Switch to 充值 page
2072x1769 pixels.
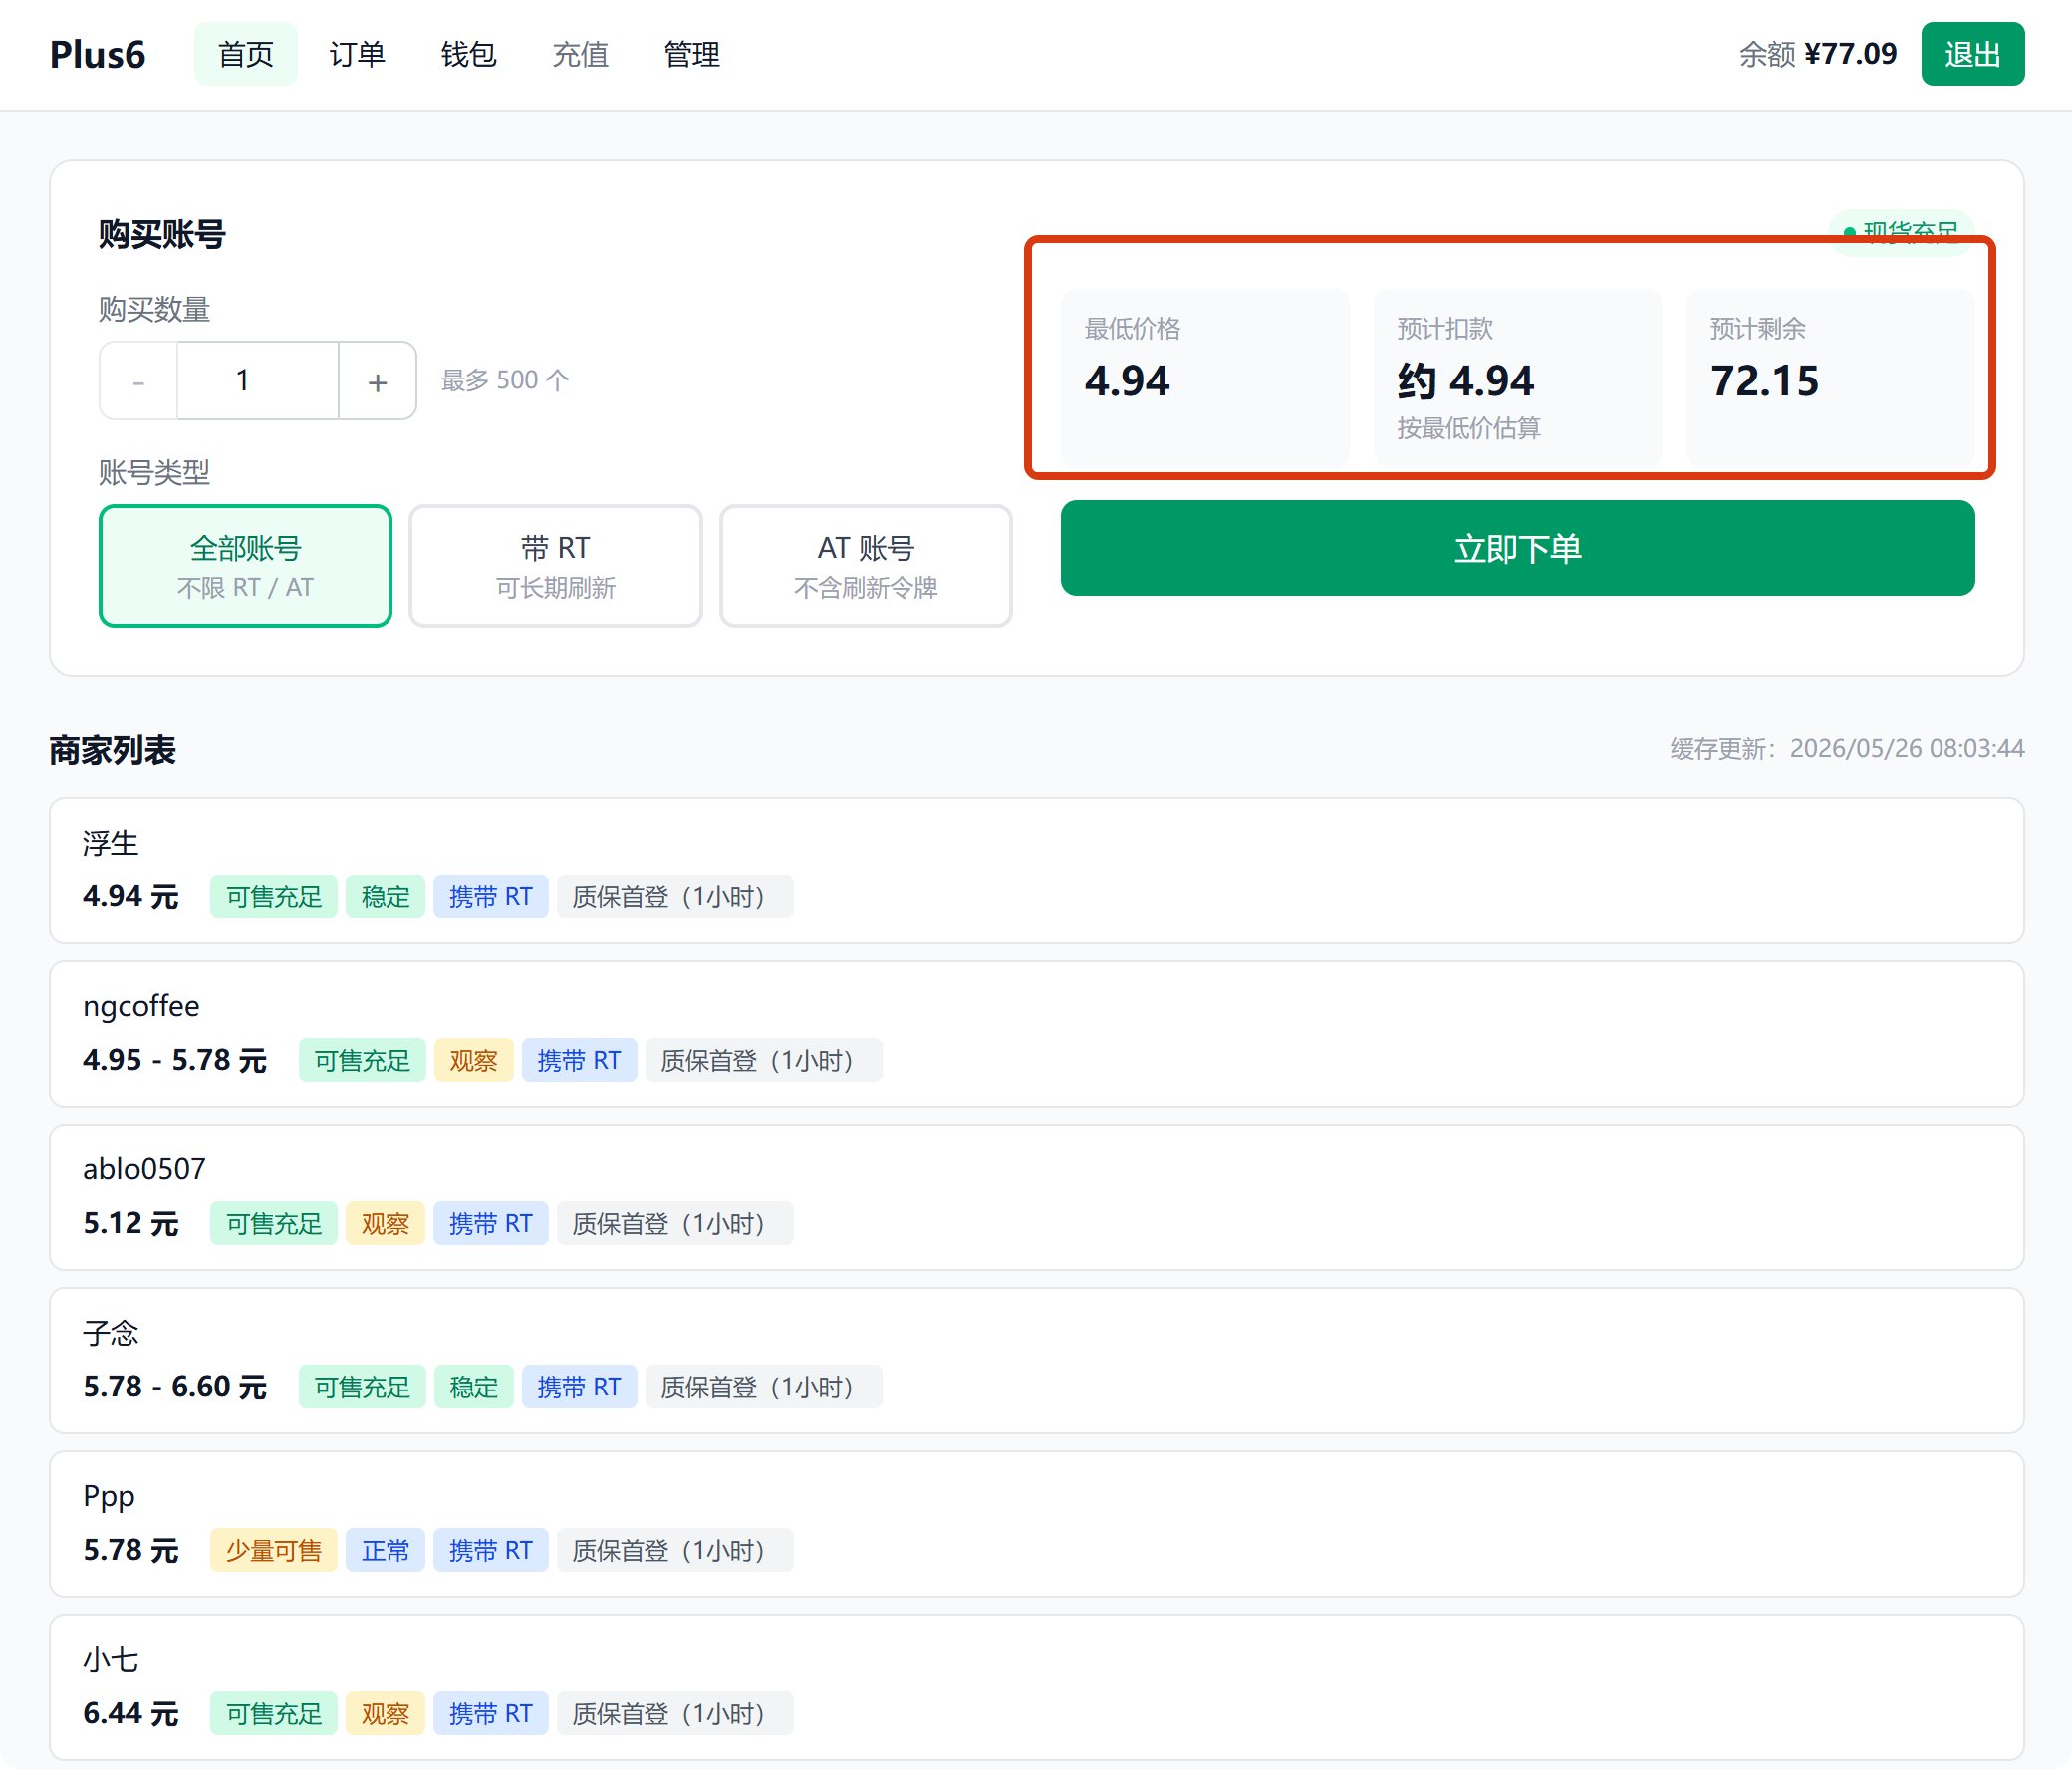580,54
